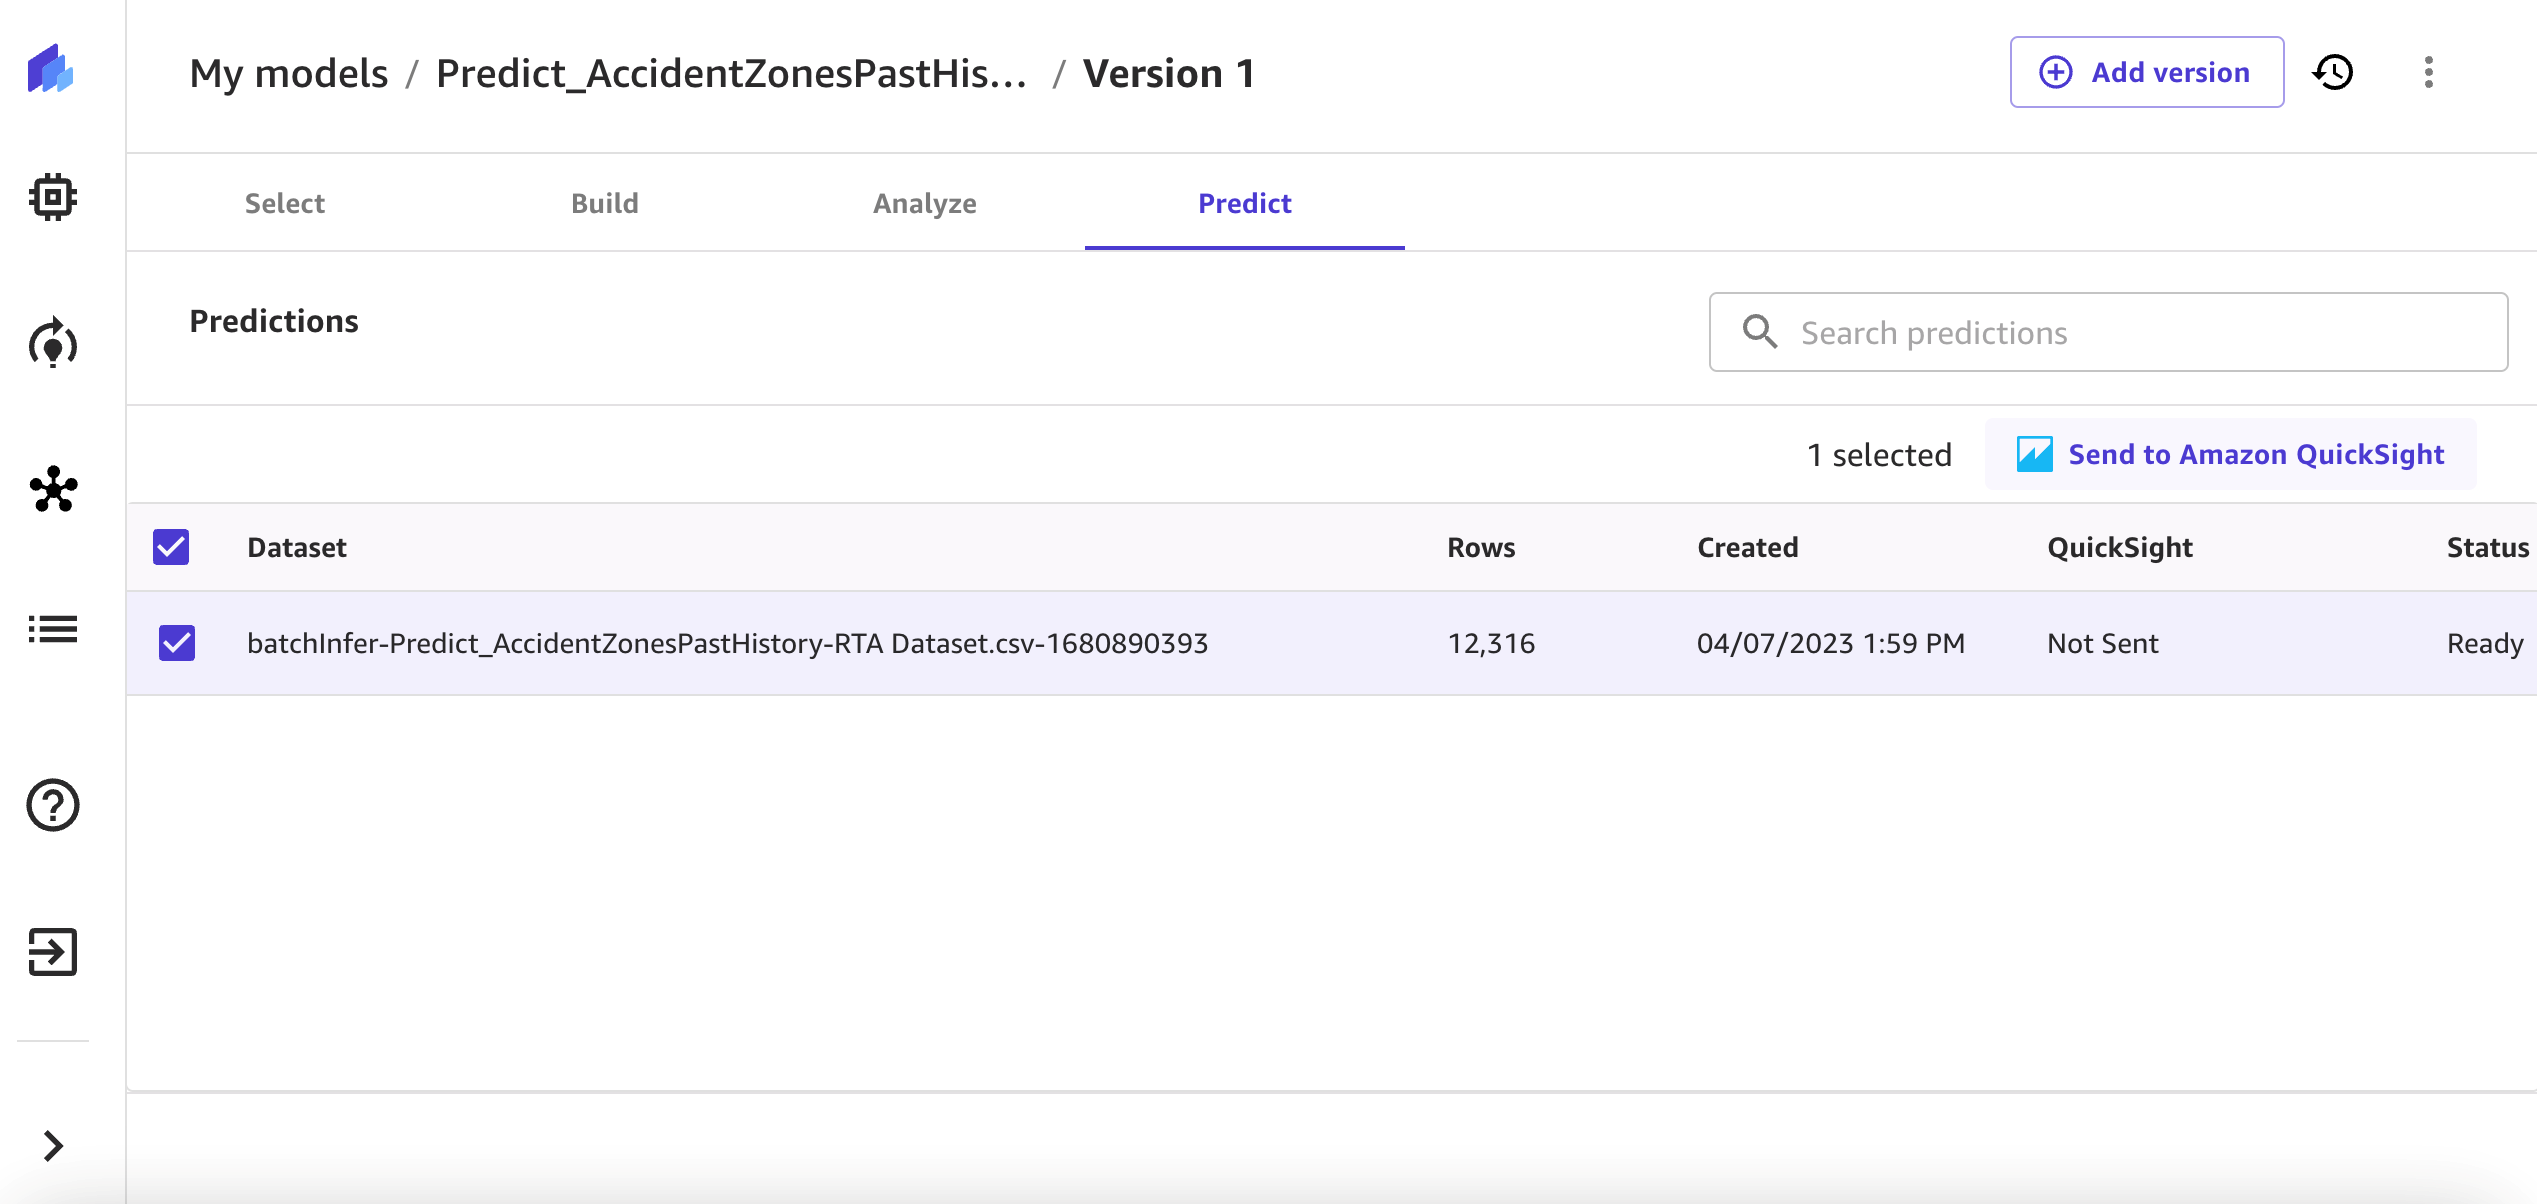Open the three-dot more options menu

(x=2428, y=72)
